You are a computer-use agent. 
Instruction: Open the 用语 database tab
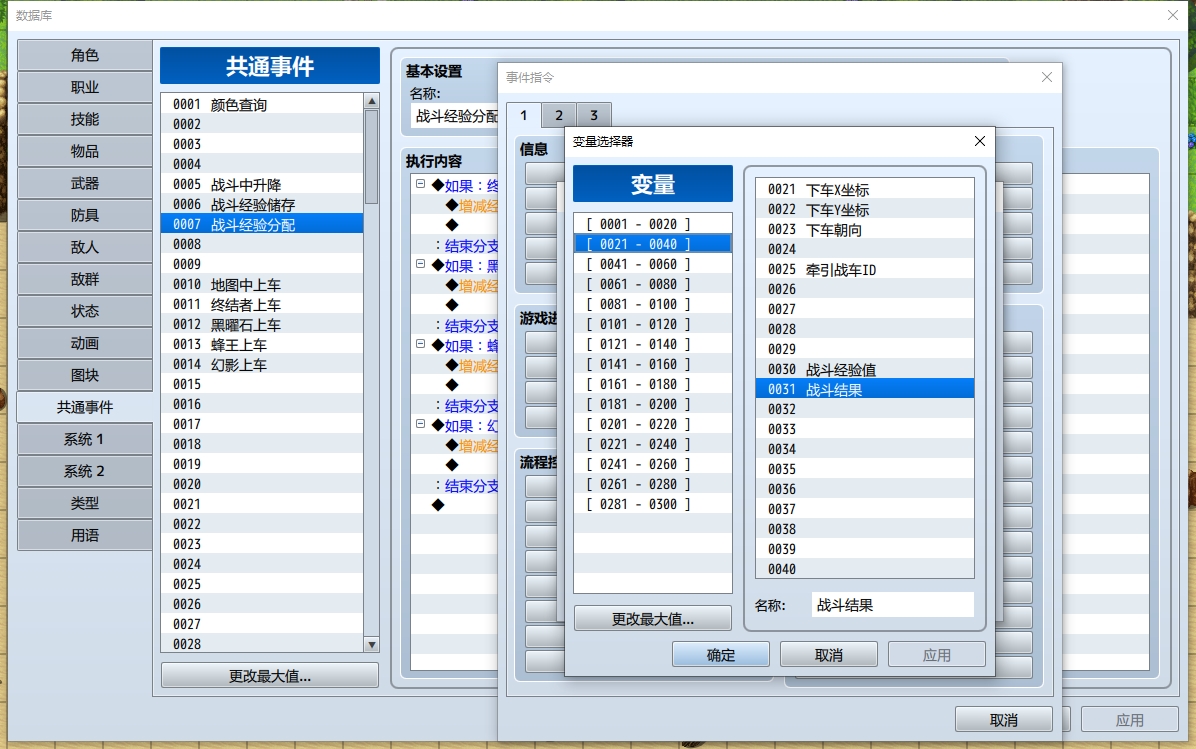click(x=85, y=535)
